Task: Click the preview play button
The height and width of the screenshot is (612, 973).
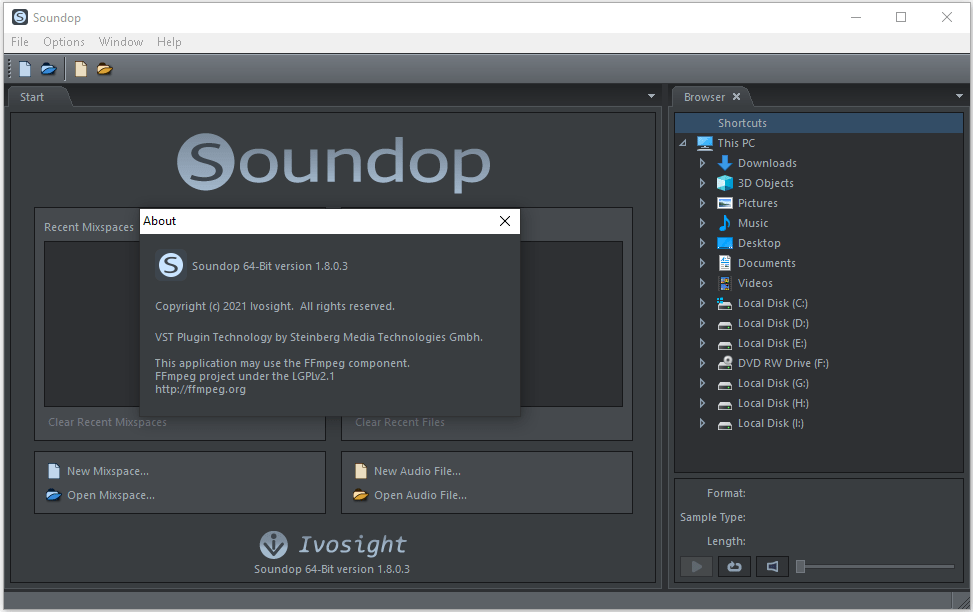Action: coord(696,566)
